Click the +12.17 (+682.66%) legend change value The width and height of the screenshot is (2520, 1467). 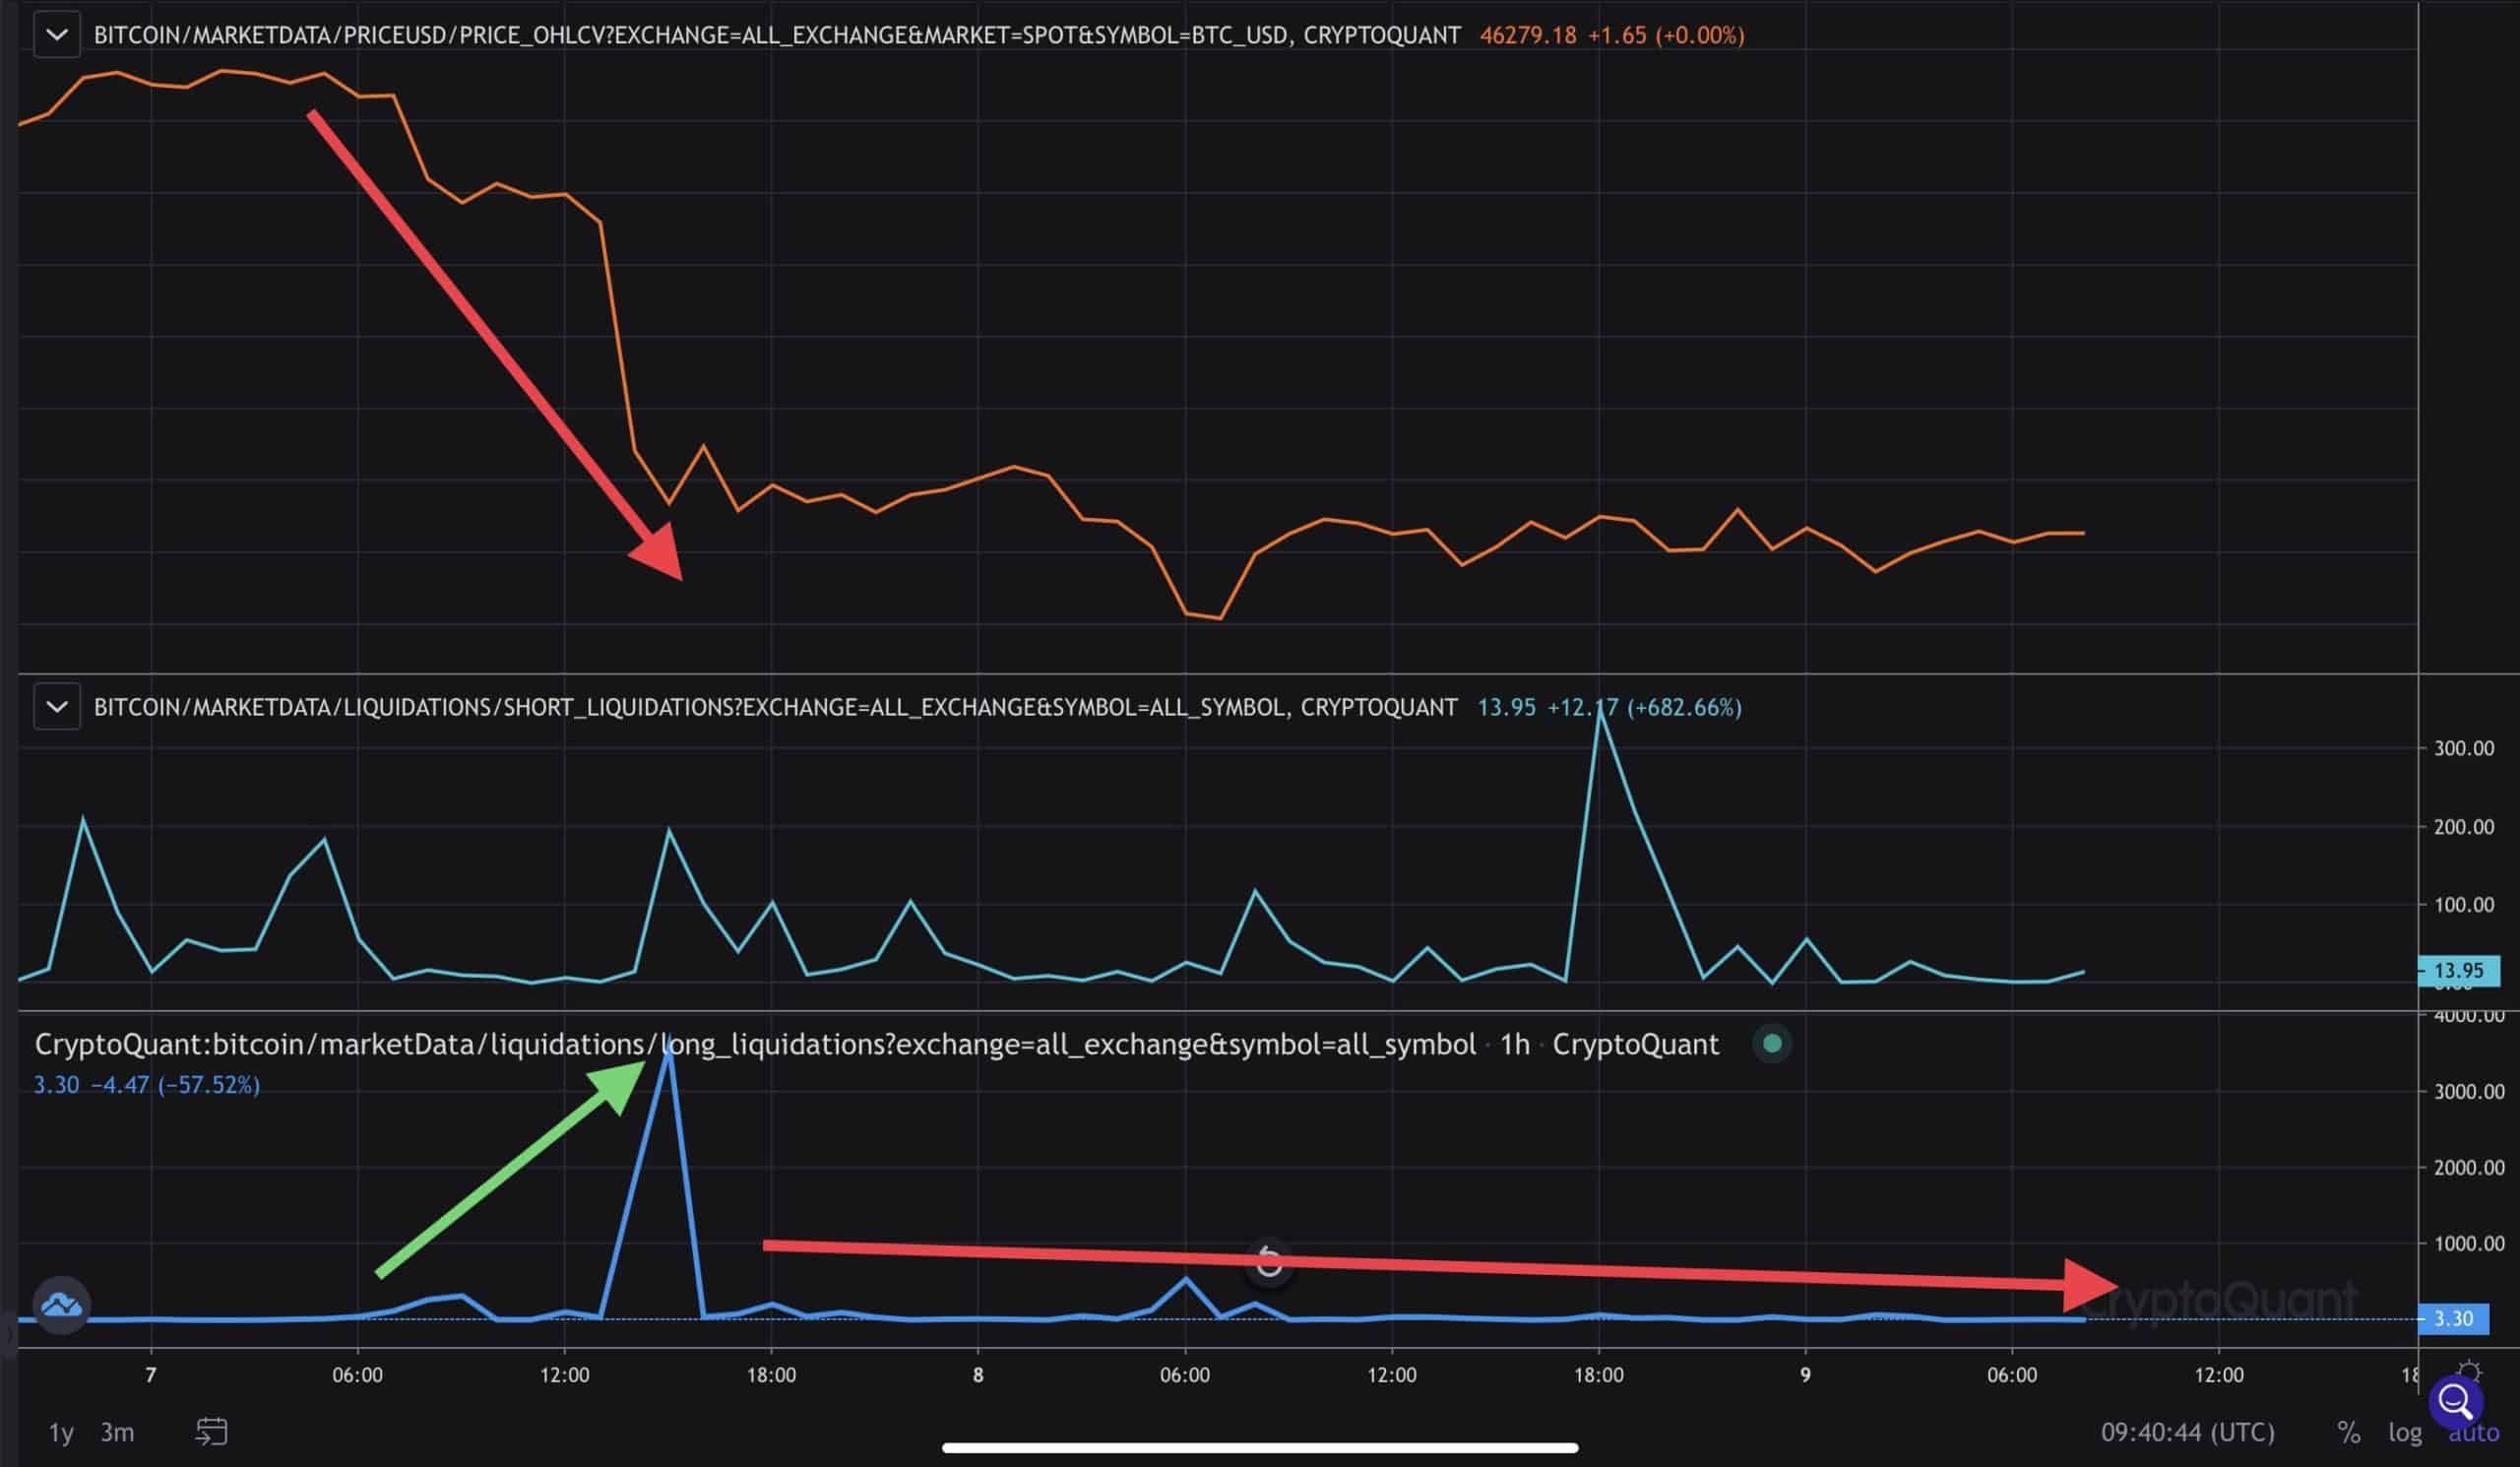(1644, 707)
